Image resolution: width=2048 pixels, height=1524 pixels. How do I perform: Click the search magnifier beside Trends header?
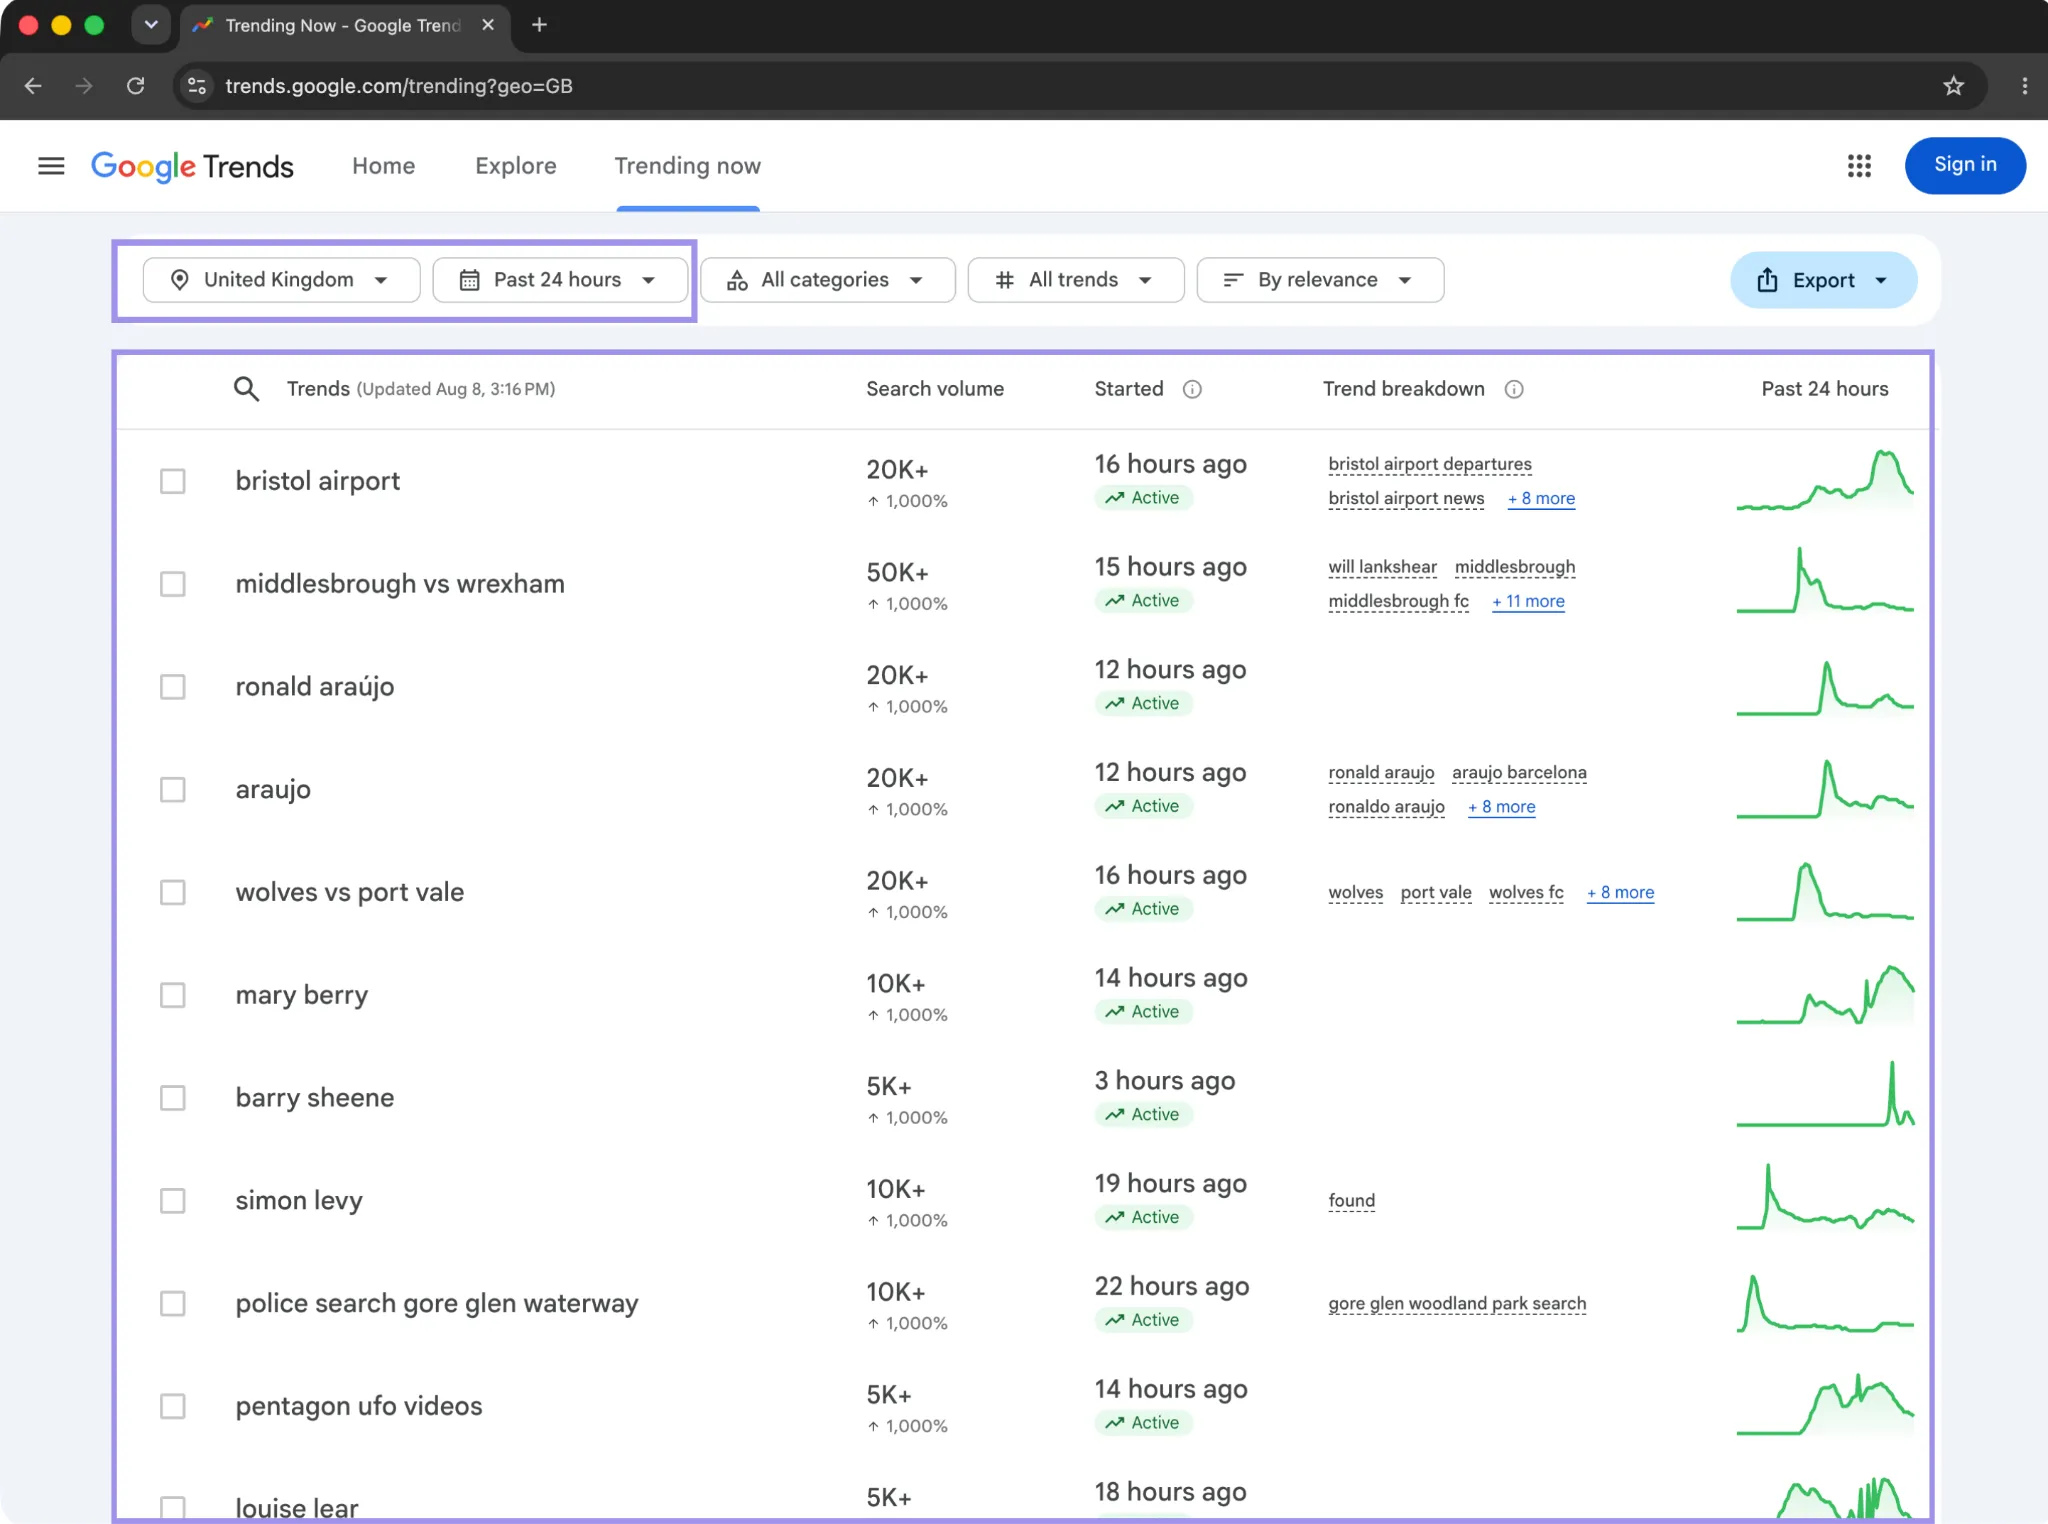click(246, 389)
